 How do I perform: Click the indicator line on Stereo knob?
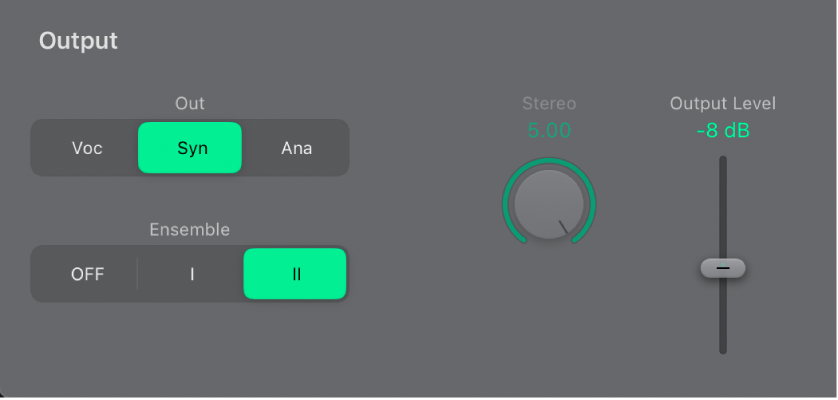pos(568,228)
